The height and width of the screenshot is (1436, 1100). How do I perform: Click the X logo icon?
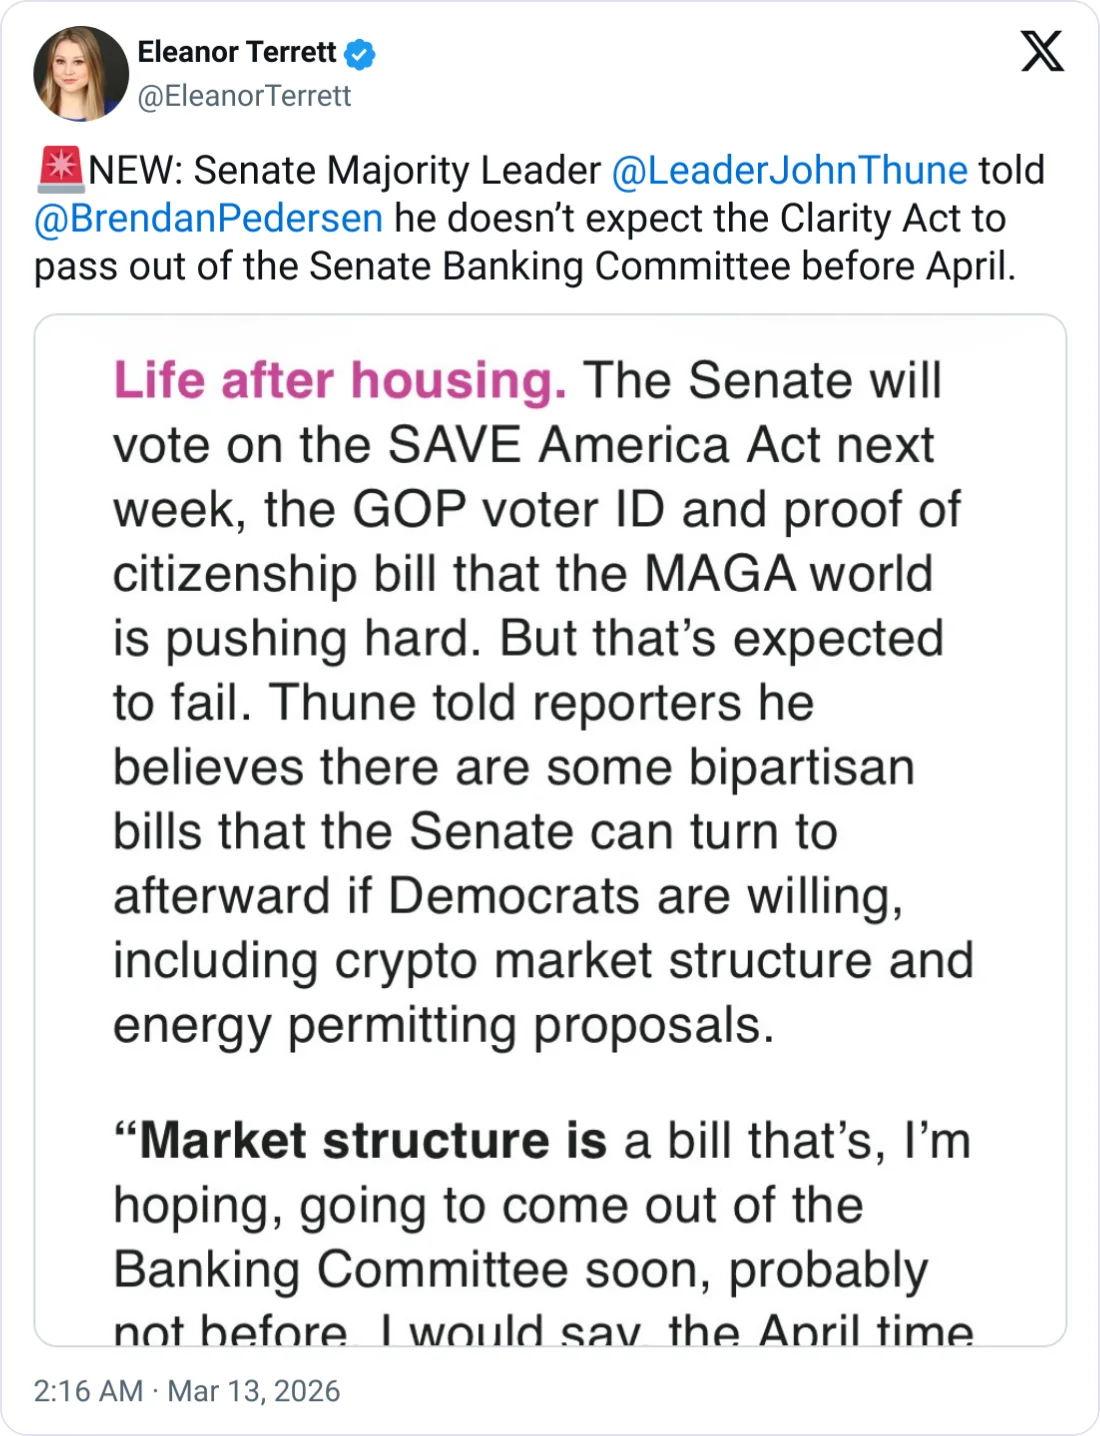coord(1042,52)
